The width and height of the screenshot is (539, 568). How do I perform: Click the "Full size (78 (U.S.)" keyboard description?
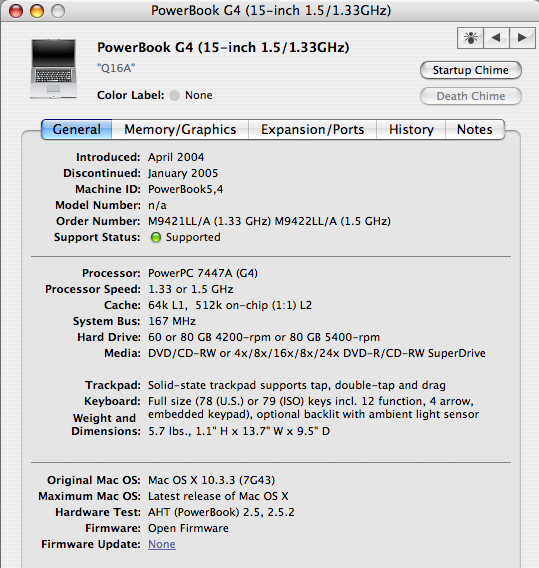click(313, 408)
